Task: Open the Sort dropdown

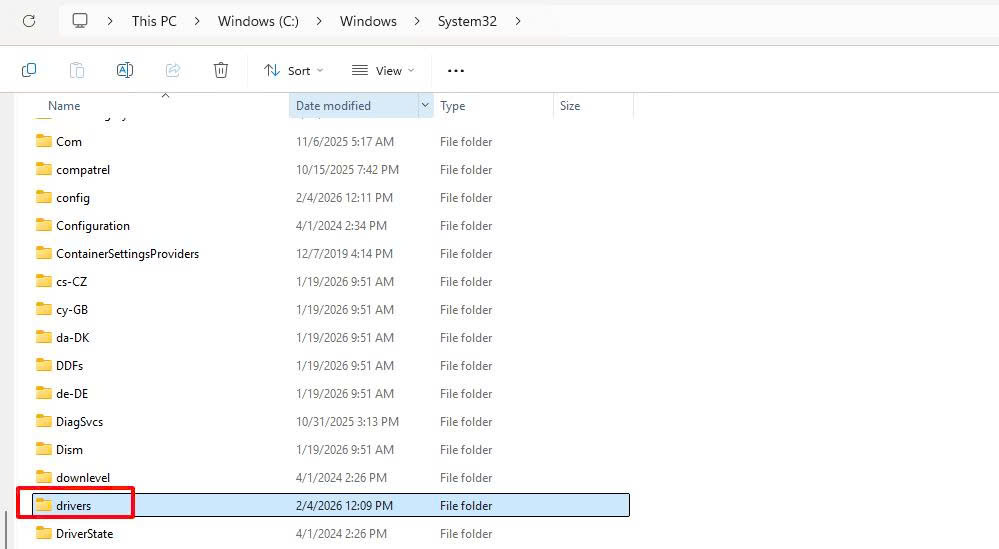Action: pos(294,71)
